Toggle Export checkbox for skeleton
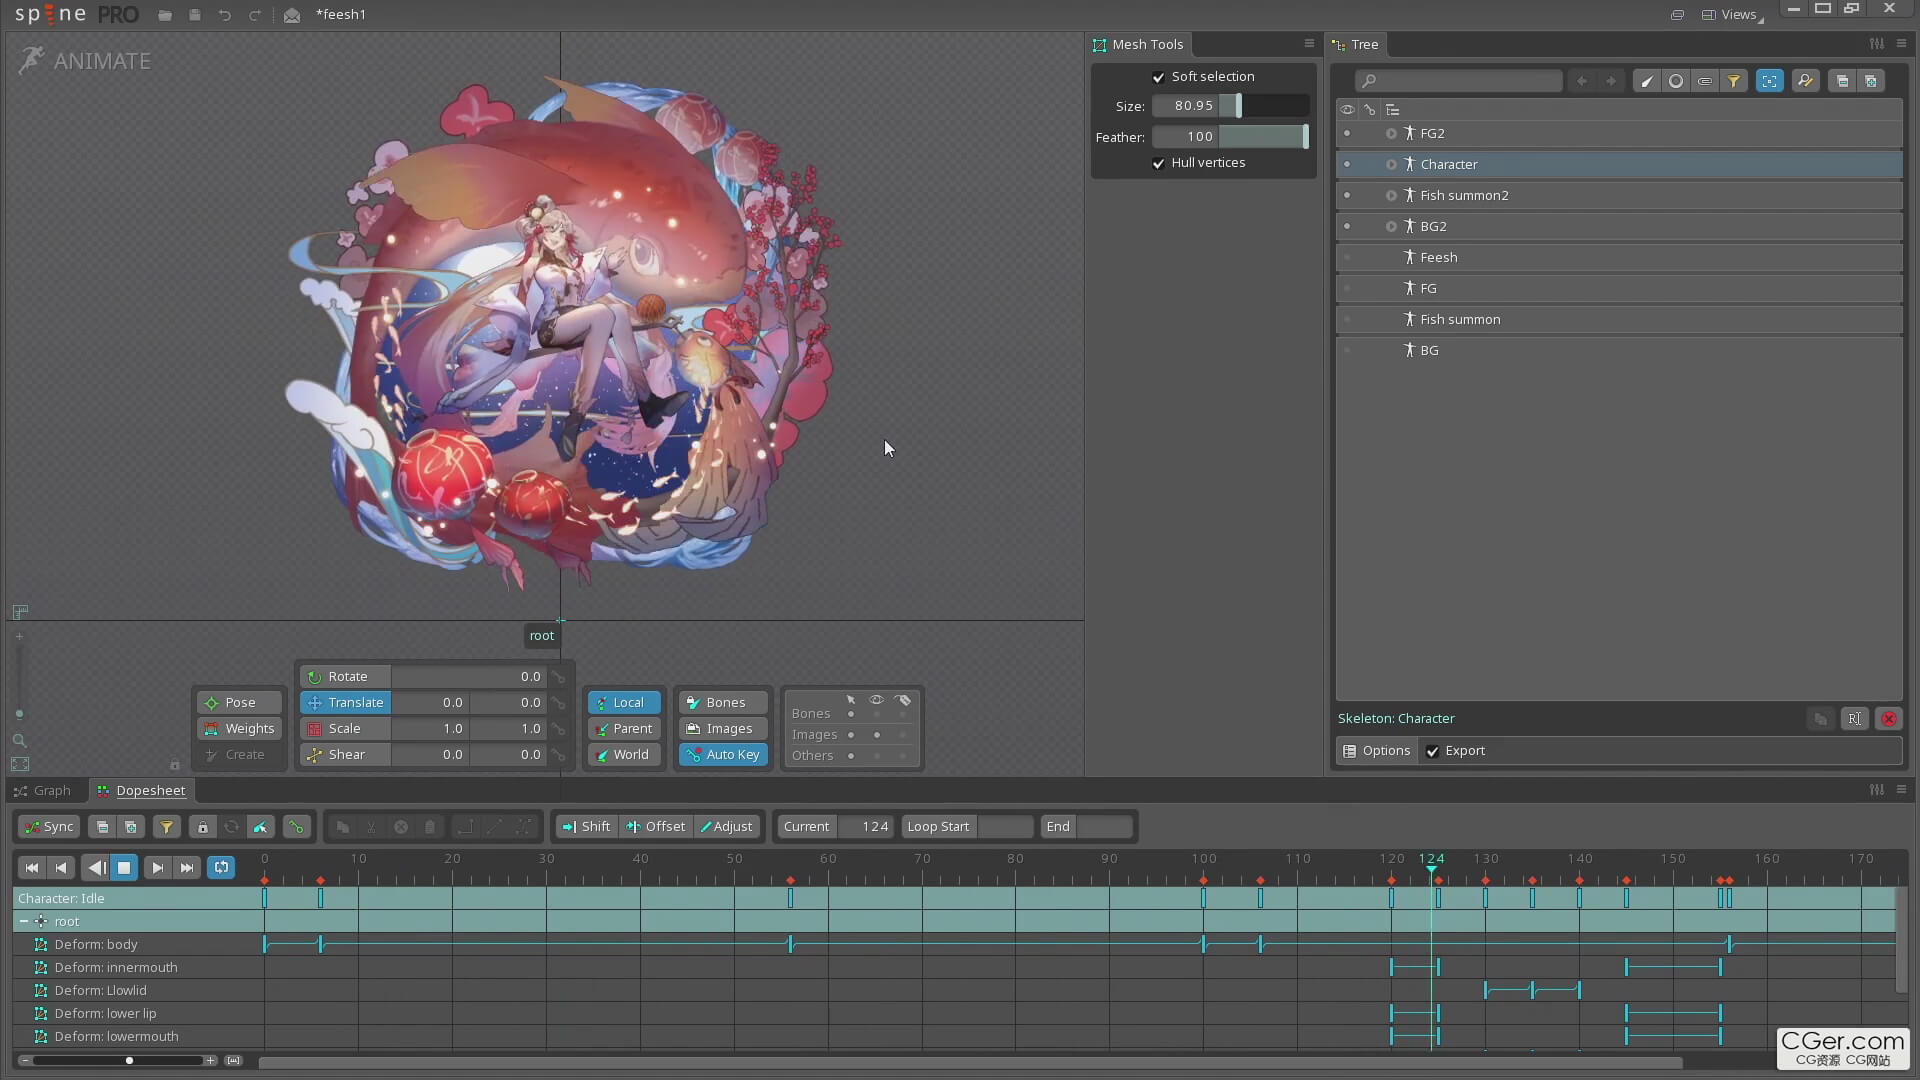 click(1432, 751)
